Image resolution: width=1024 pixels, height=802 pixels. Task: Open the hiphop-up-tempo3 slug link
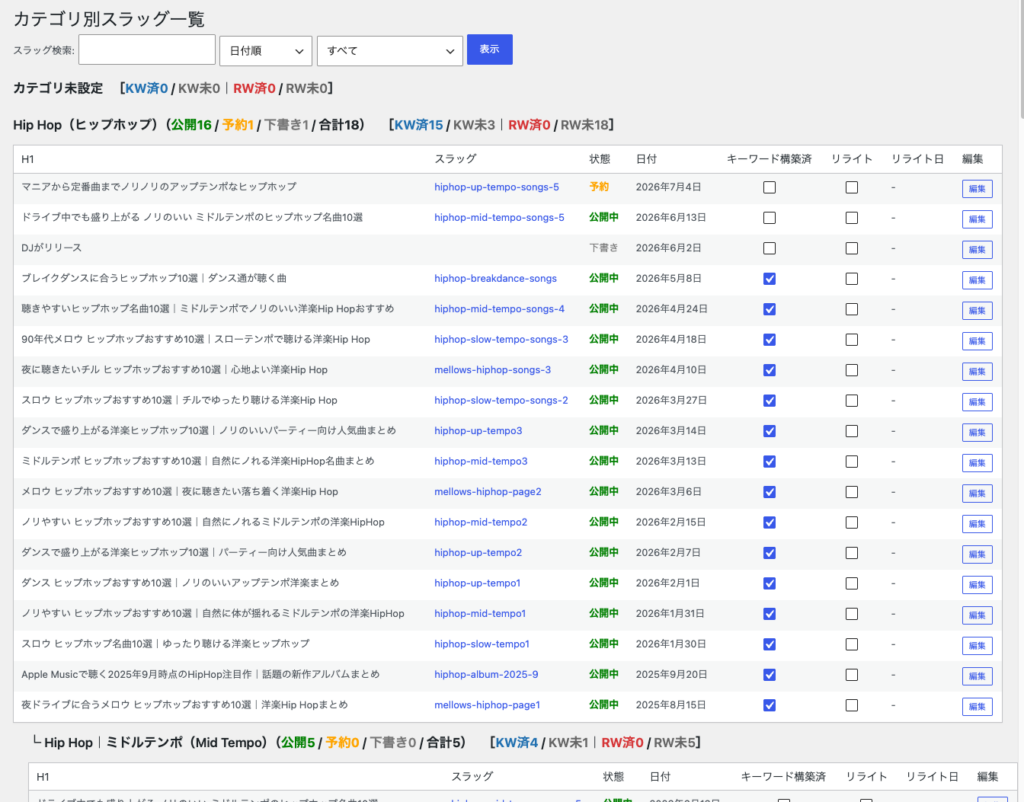478,430
